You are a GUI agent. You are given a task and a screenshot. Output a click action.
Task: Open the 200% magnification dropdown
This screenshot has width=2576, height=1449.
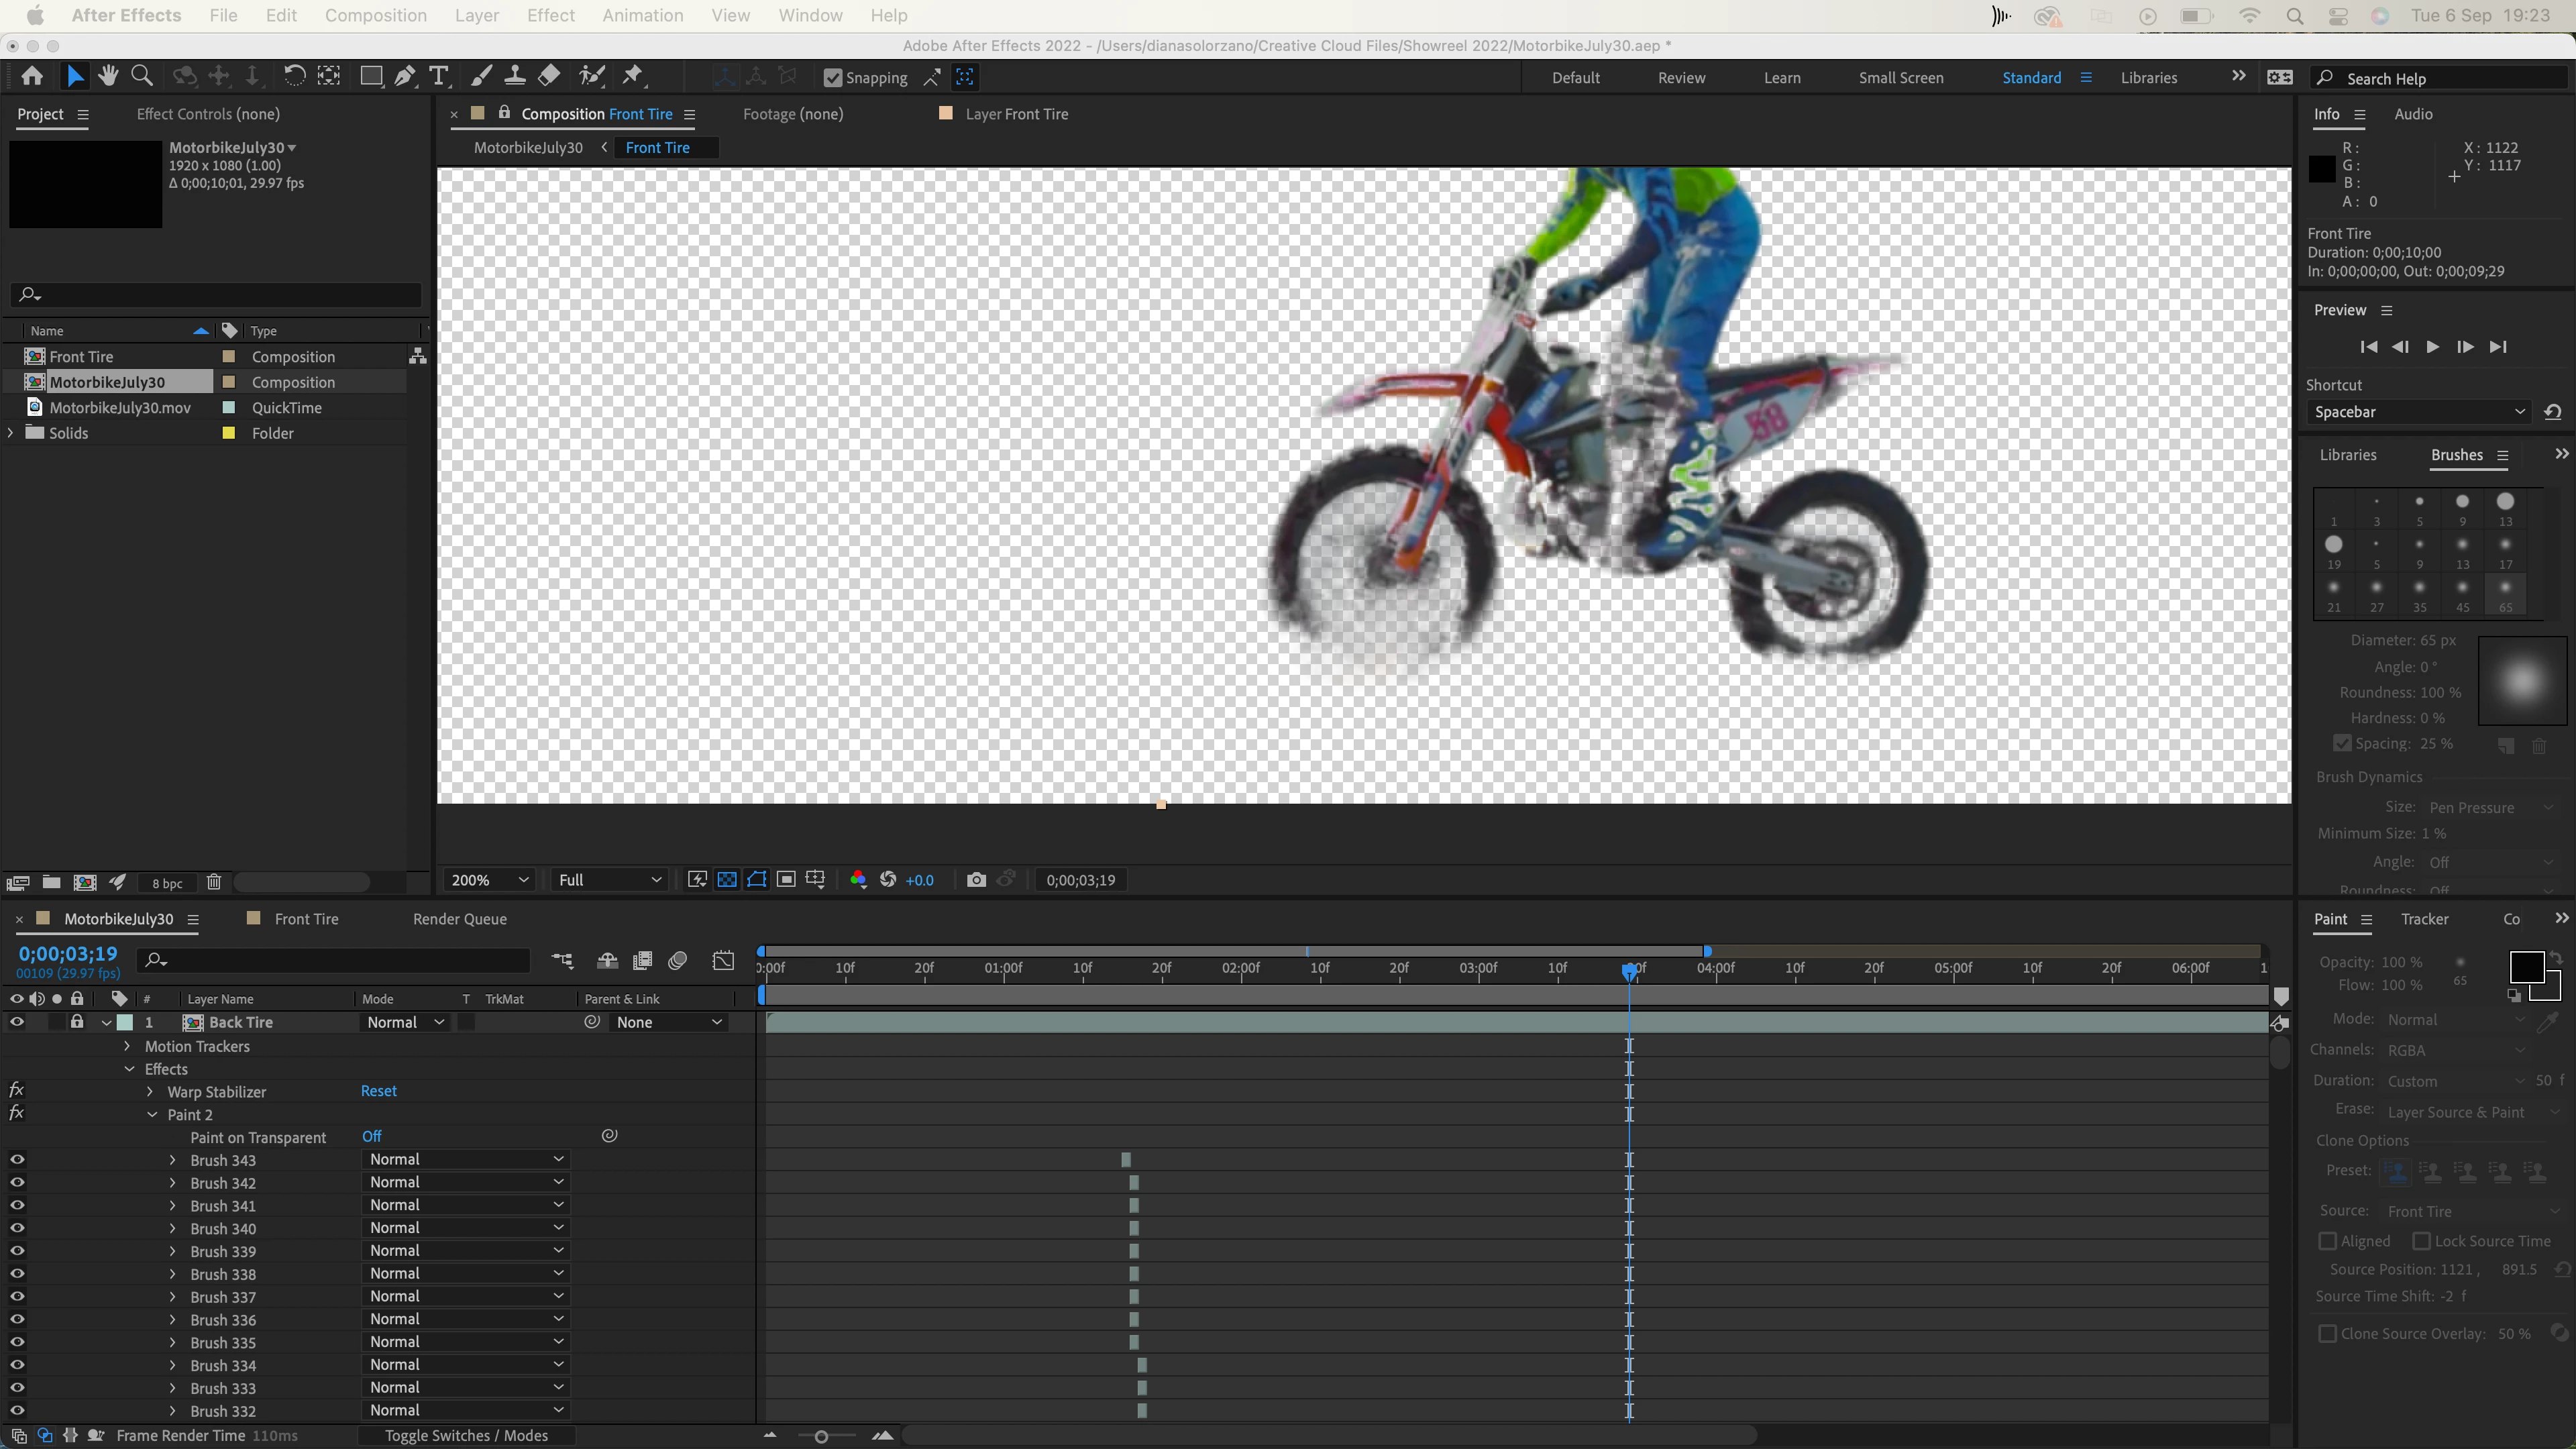(489, 880)
